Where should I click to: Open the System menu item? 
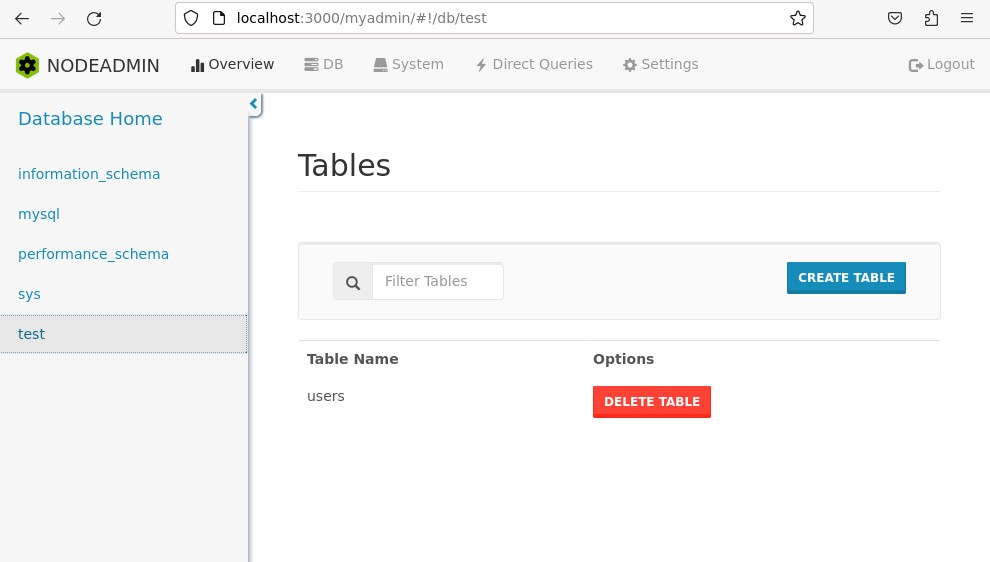coord(408,64)
